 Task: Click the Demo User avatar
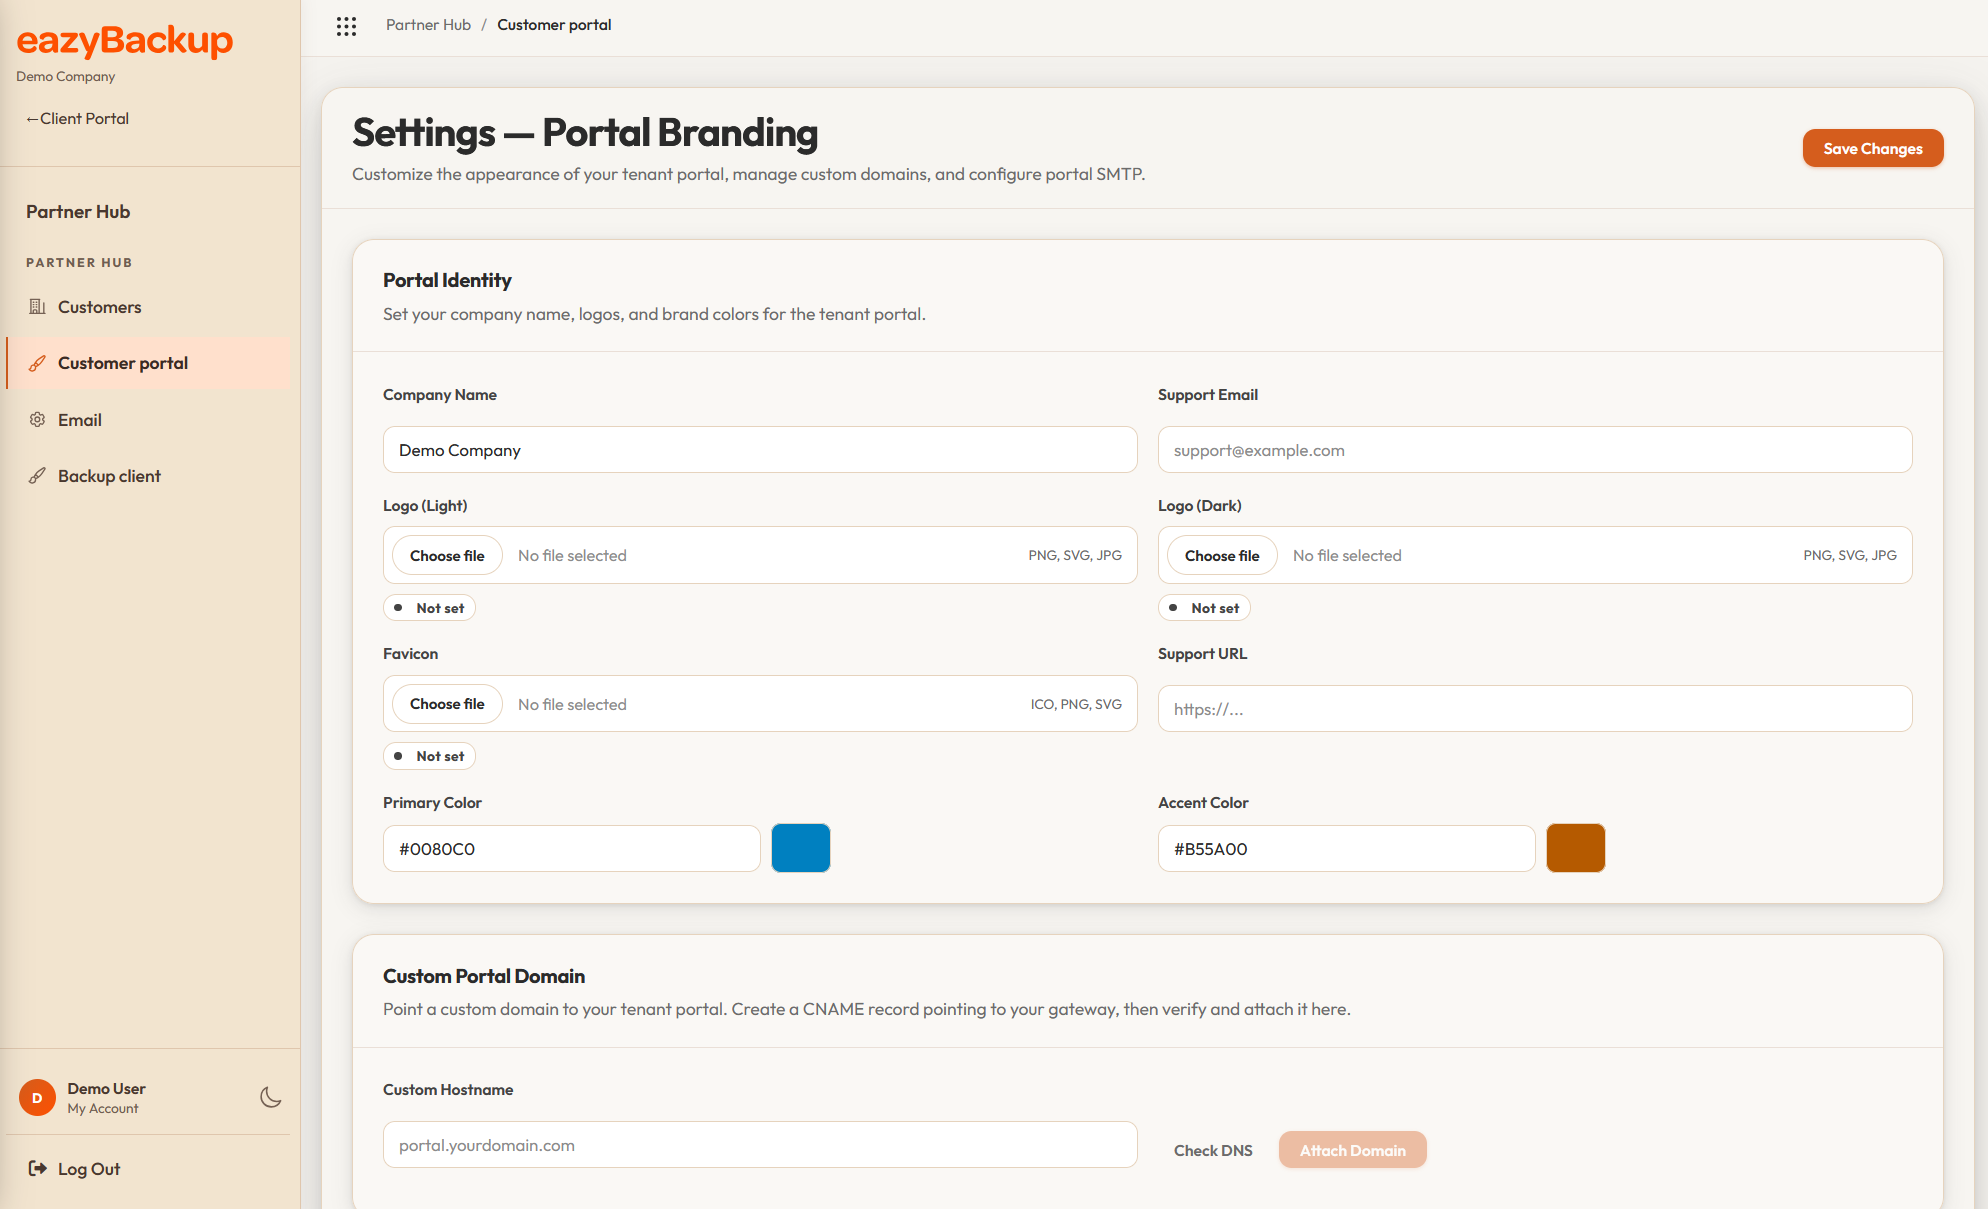[x=37, y=1097]
